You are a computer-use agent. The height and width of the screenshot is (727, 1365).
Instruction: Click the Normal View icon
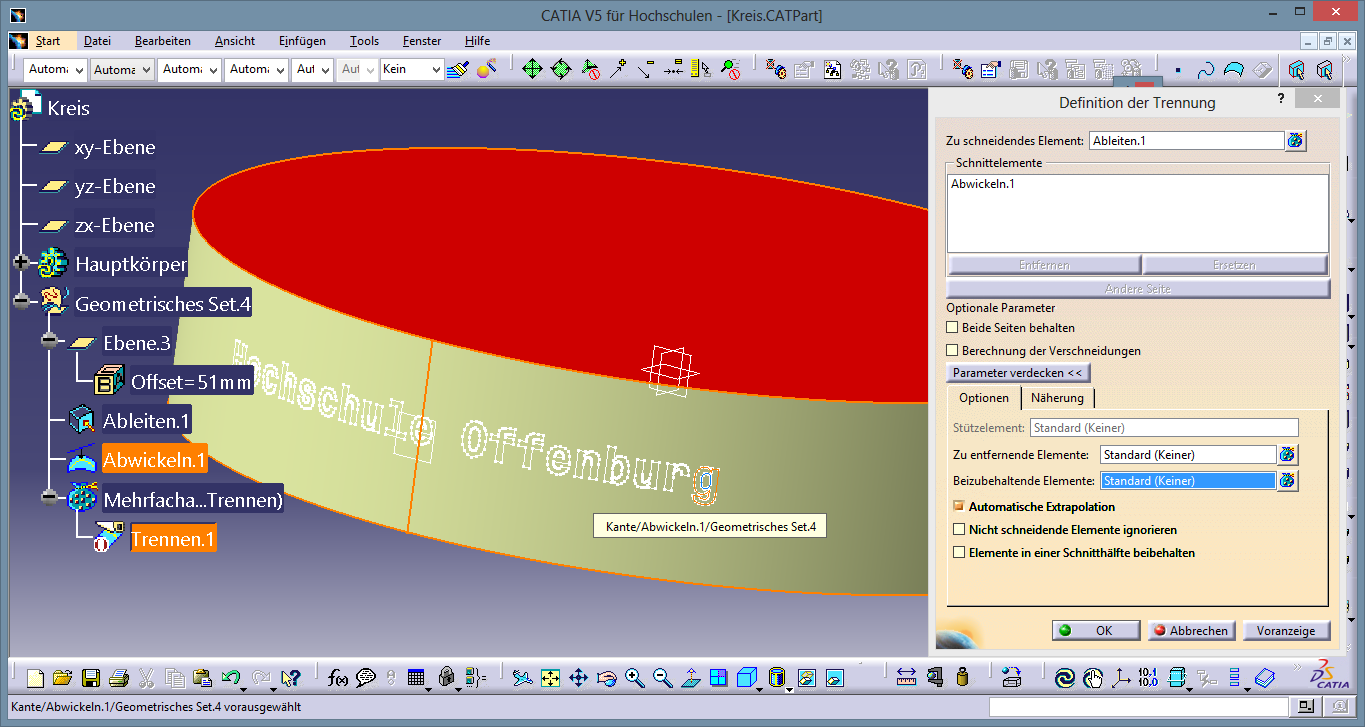pyautogui.click(x=690, y=678)
